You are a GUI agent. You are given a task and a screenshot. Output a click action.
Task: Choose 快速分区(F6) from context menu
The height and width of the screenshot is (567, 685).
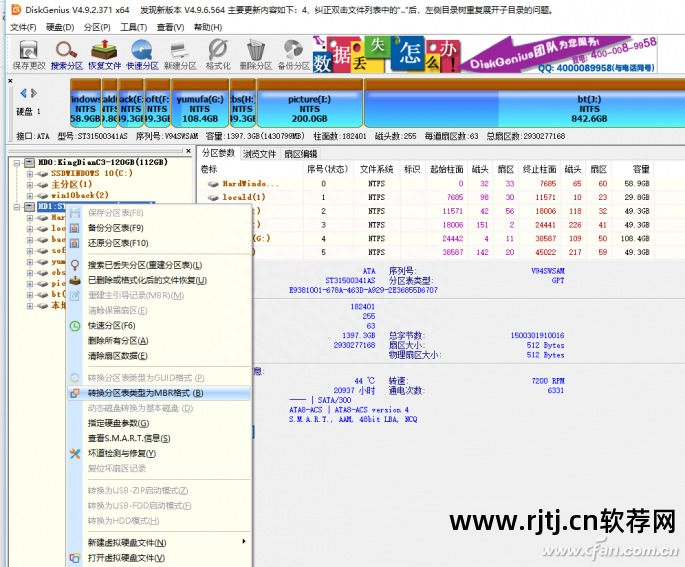coord(159,325)
